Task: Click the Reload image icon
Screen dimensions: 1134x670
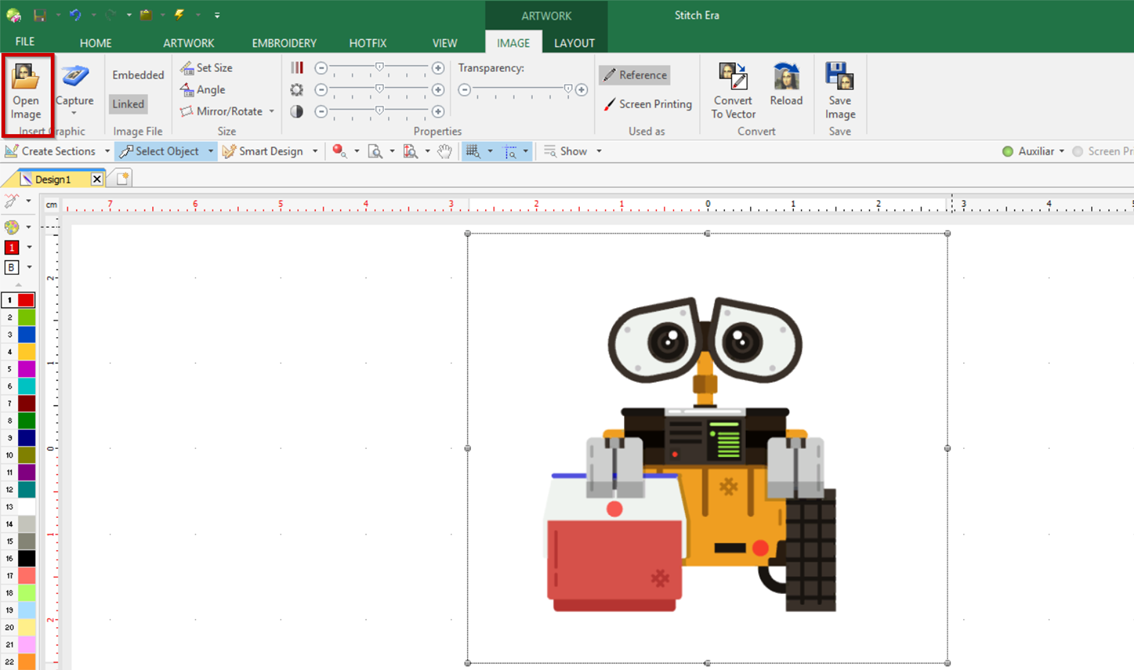Action: click(x=786, y=76)
